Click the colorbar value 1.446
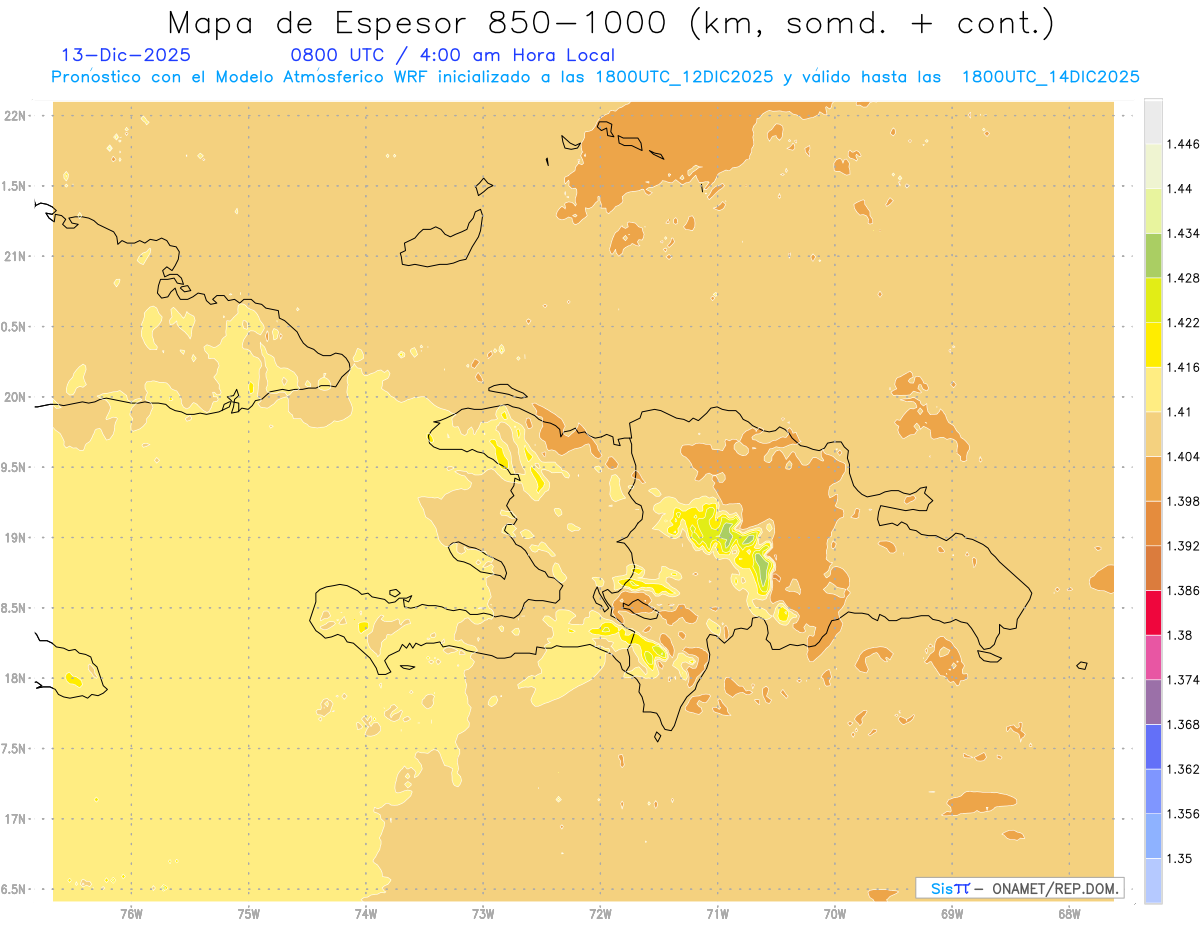The image size is (1200, 927). click(x=1184, y=144)
